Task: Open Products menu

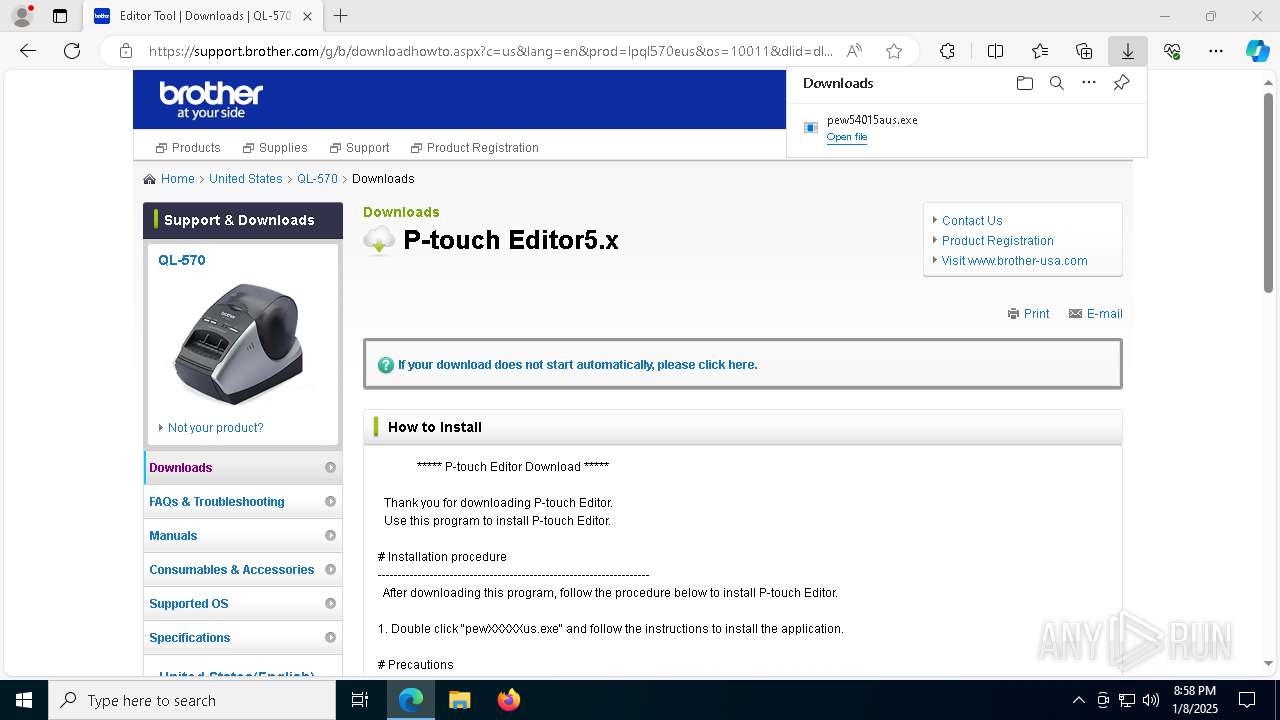Action: pyautogui.click(x=188, y=148)
